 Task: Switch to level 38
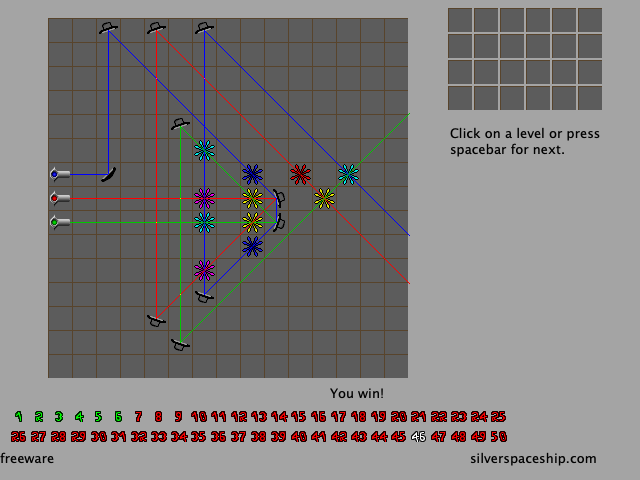(x=258, y=437)
